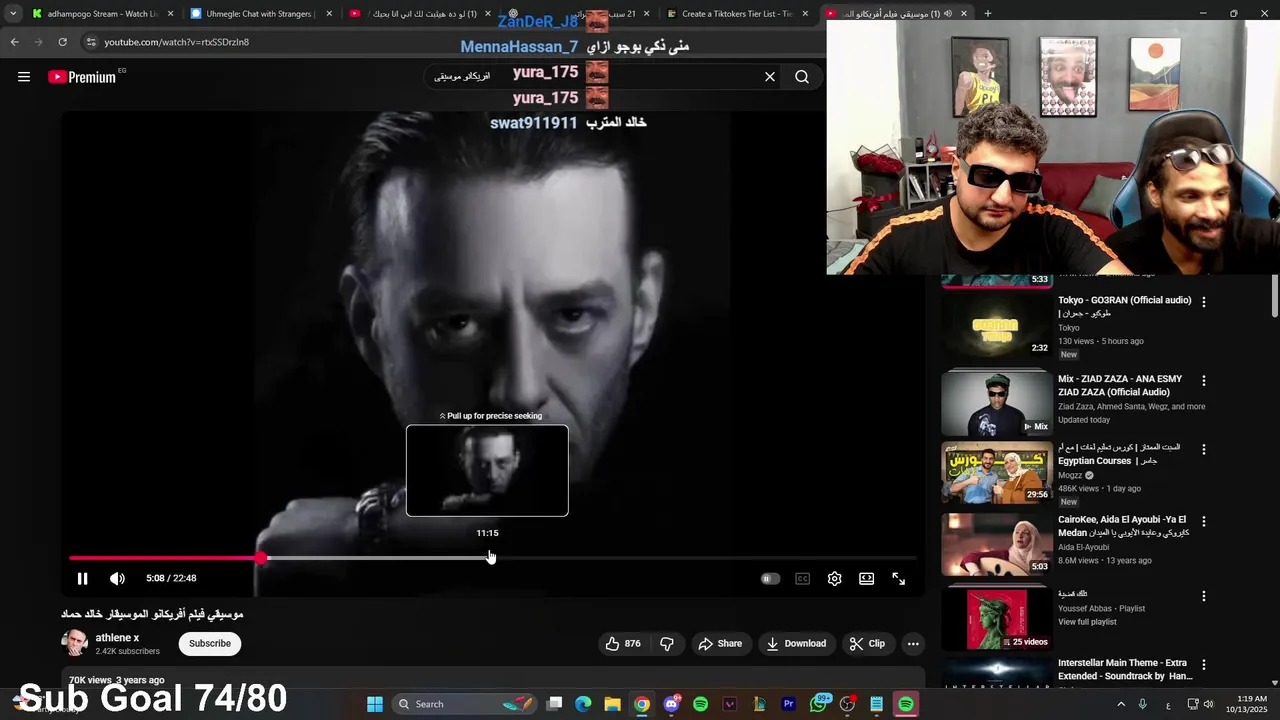Click seek preview thumbnail at 11:15
This screenshot has width=1280, height=720.
pos(487,470)
